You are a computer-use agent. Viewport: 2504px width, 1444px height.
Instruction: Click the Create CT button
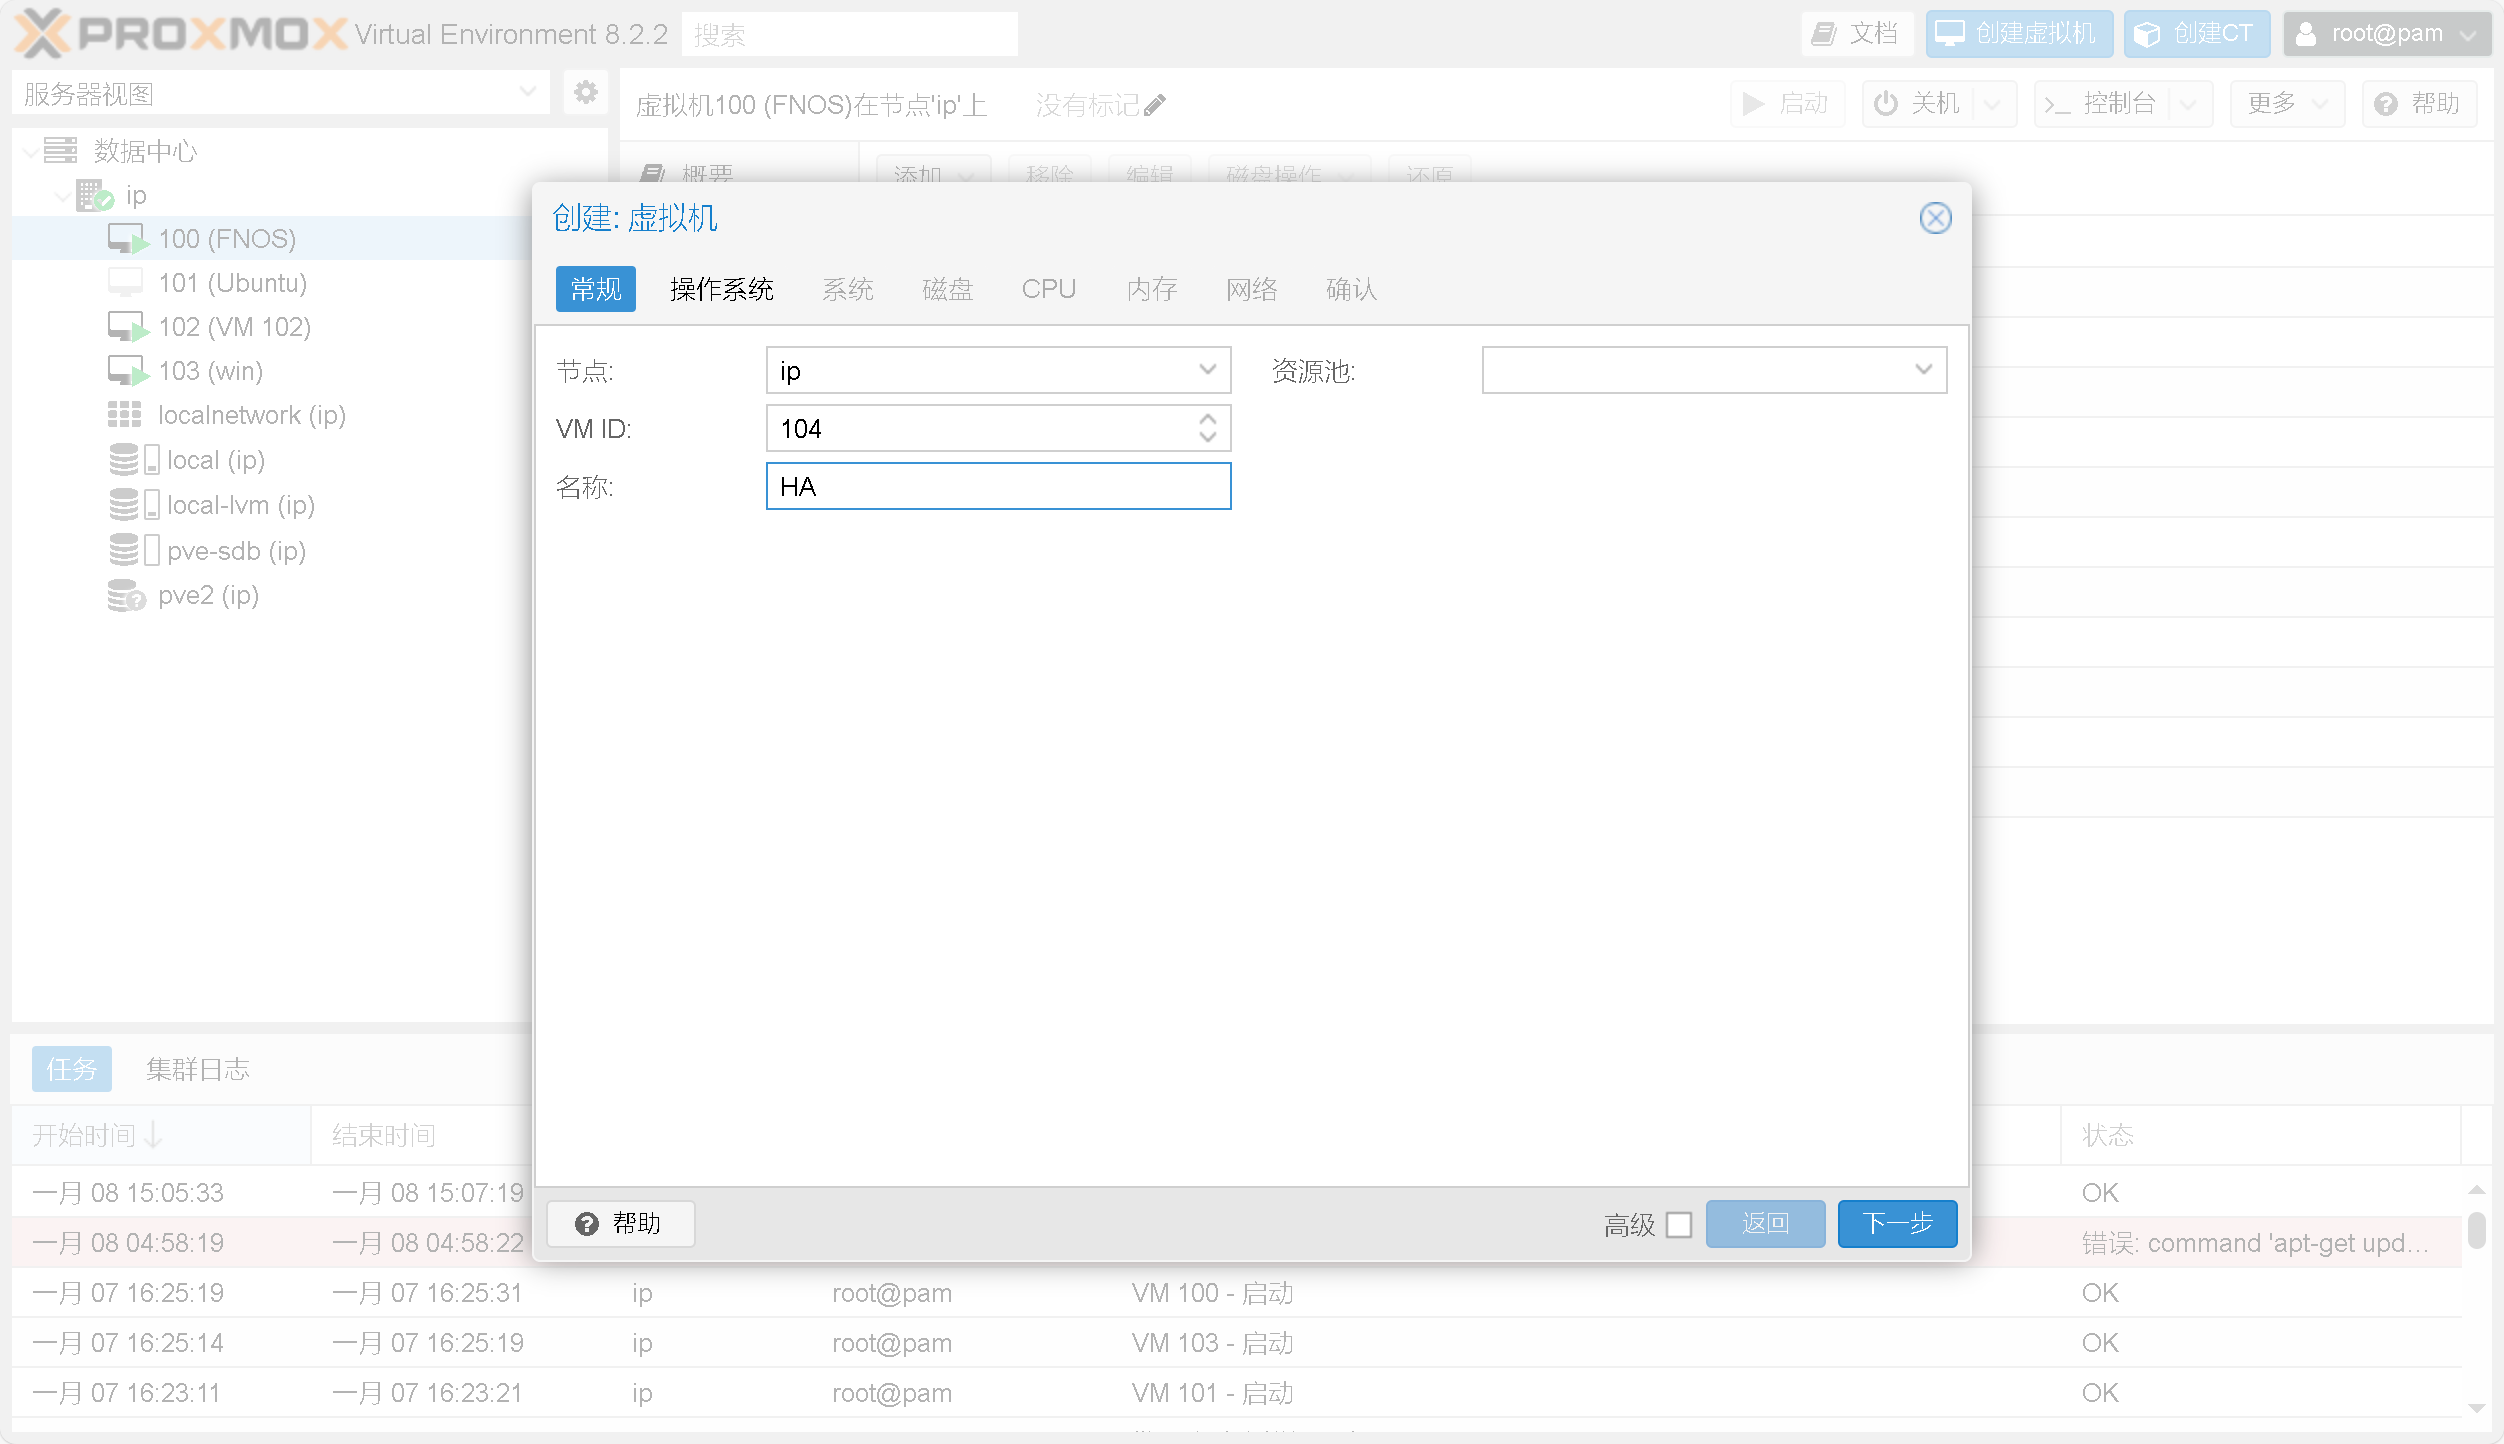2197,34
